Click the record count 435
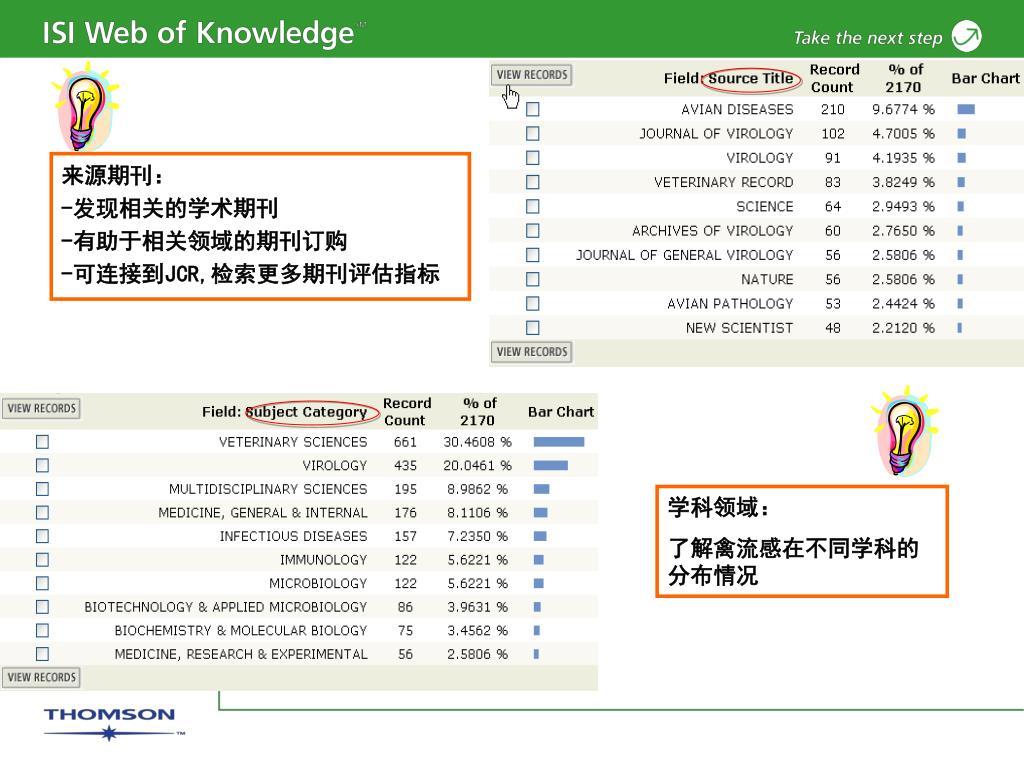The height and width of the screenshot is (768, 1024). pyautogui.click(x=405, y=466)
